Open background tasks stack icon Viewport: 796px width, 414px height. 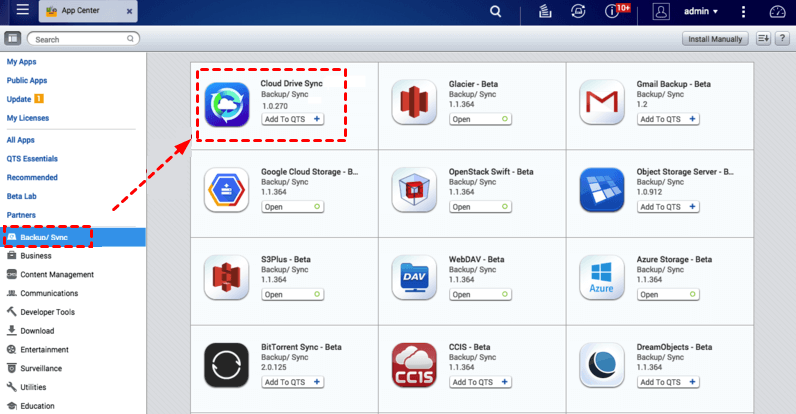point(545,11)
